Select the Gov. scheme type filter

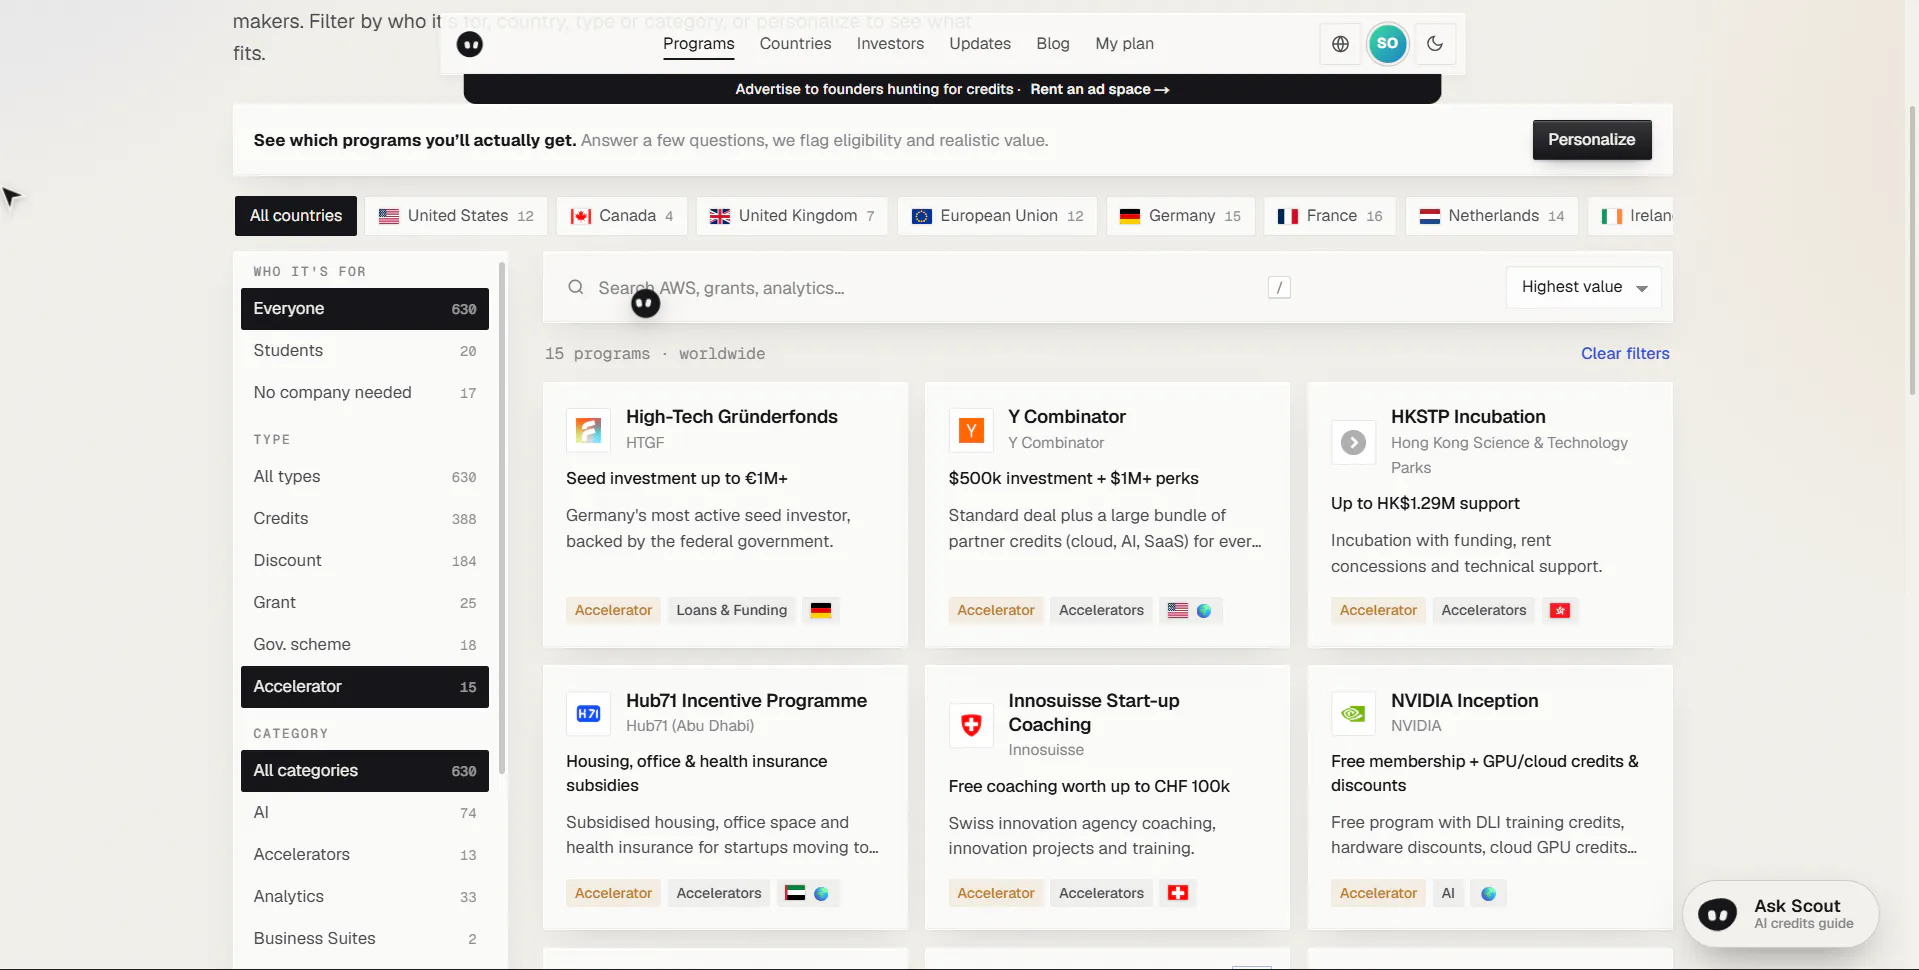point(365,645)
